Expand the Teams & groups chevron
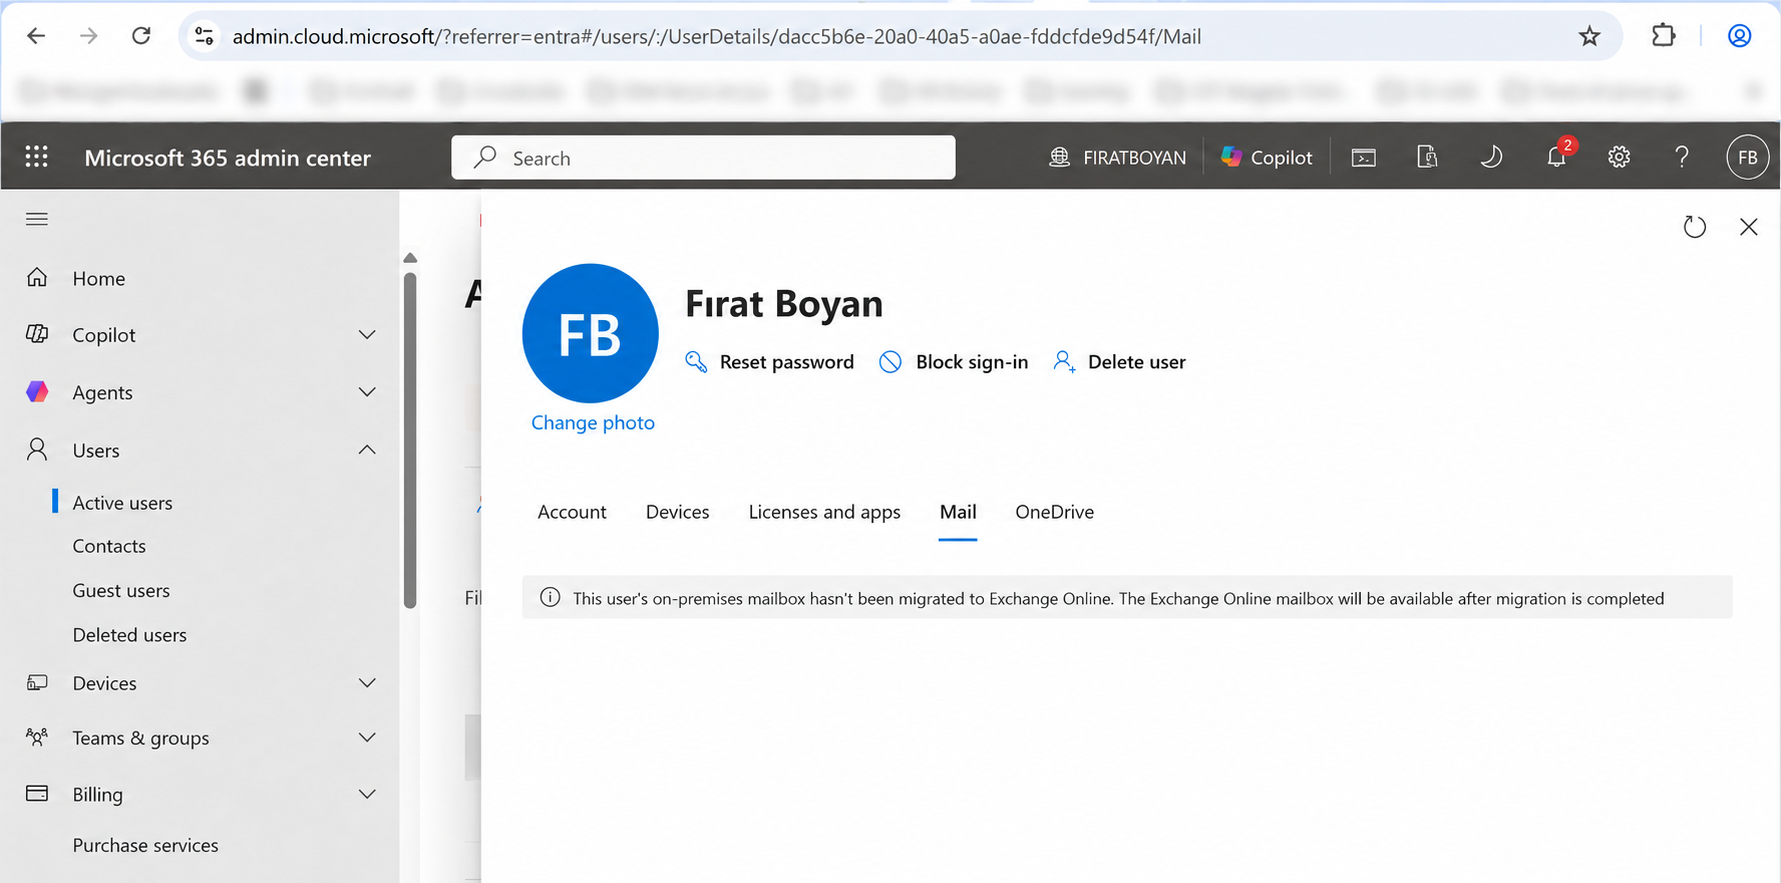Viewport: 1781px width, 883px height. [x=367, y=738]
